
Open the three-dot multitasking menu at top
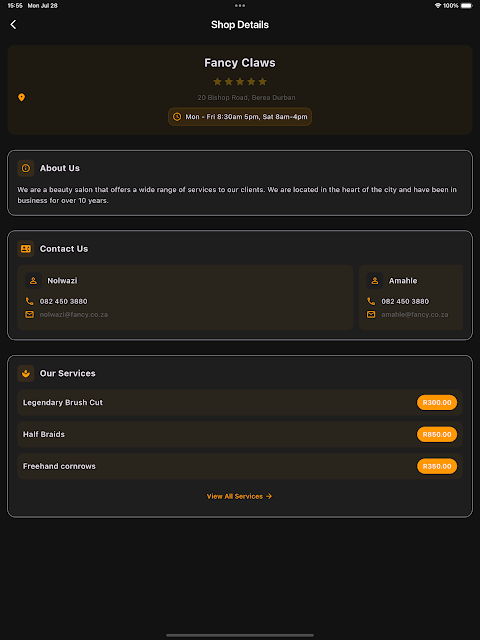240,6
